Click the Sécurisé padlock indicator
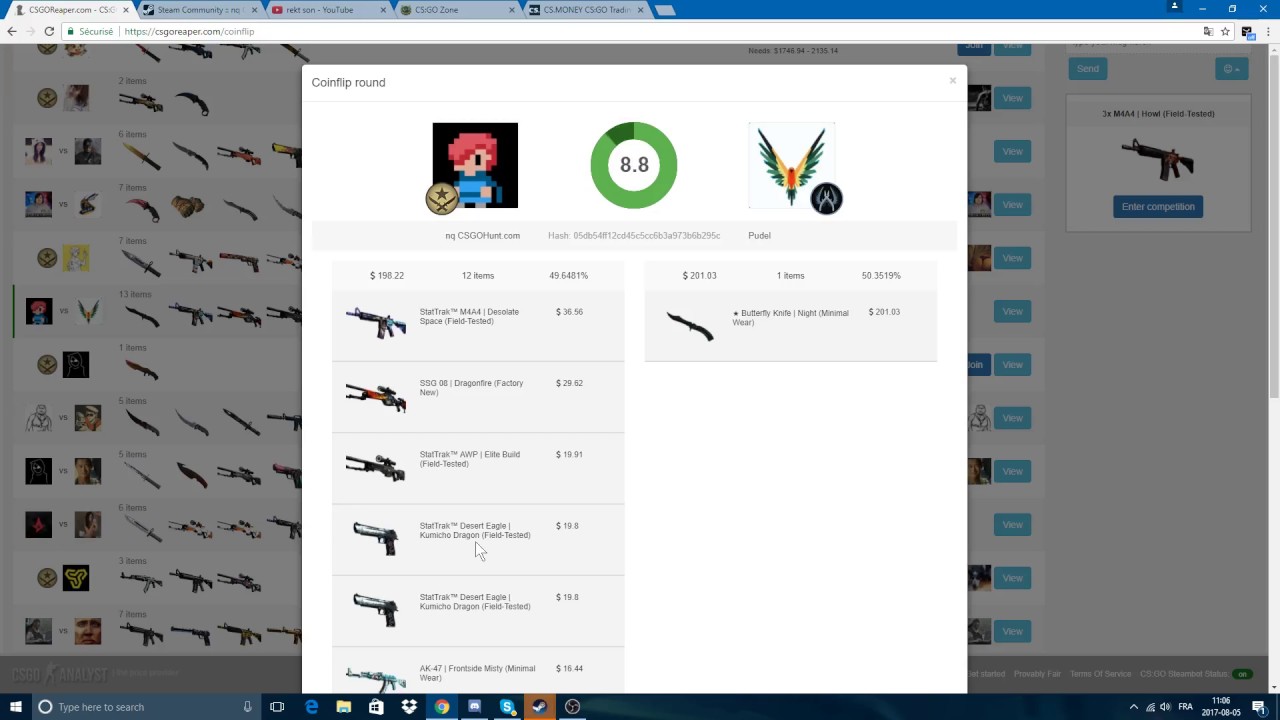The height and width of the screenshot is (720, 1280). (x=90, y=31)
